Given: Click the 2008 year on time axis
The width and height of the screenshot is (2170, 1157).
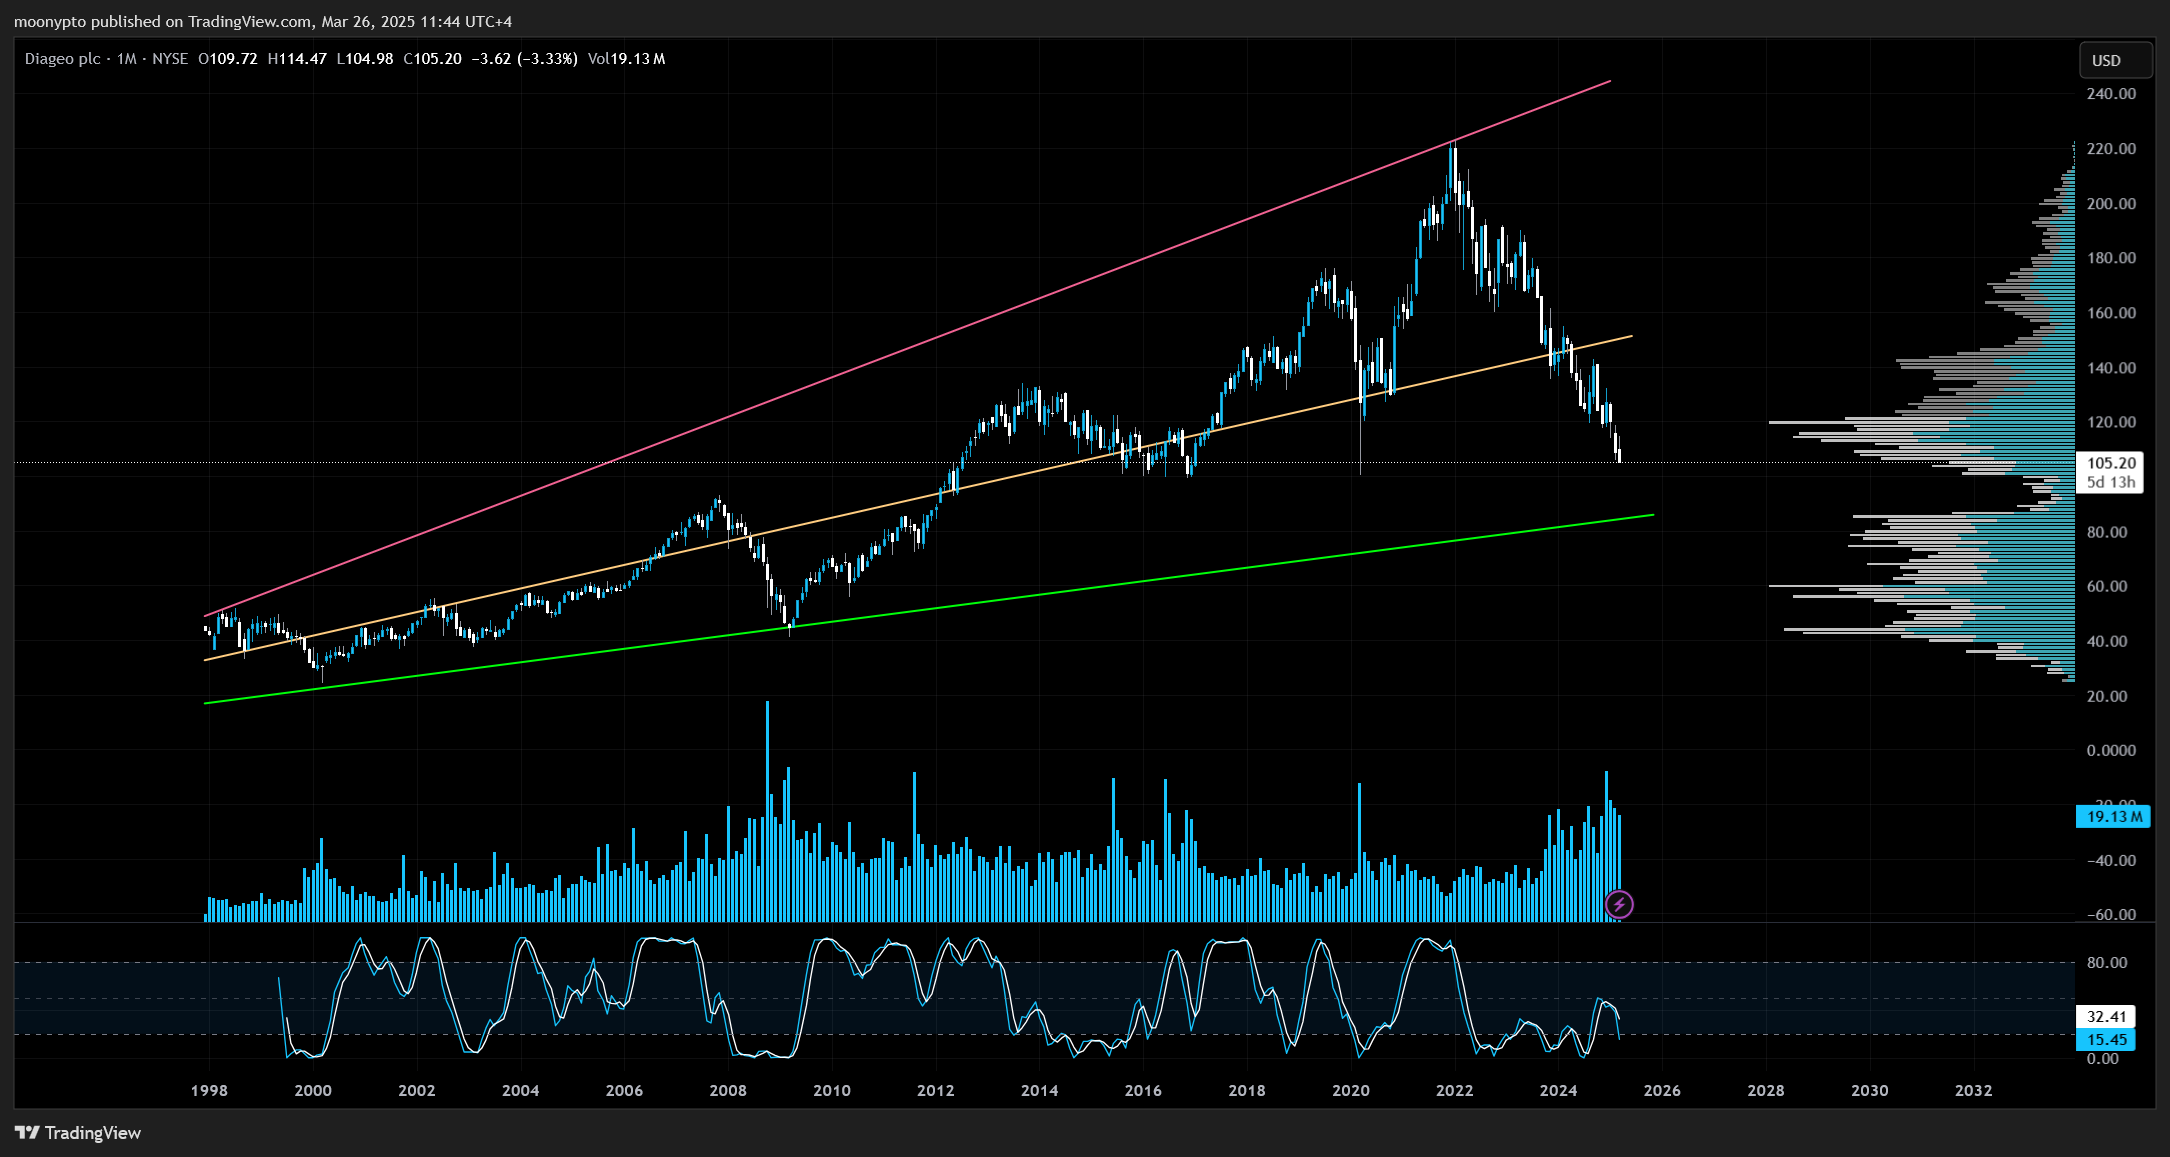Looking at the screenshot, I should pos(728,1091).
